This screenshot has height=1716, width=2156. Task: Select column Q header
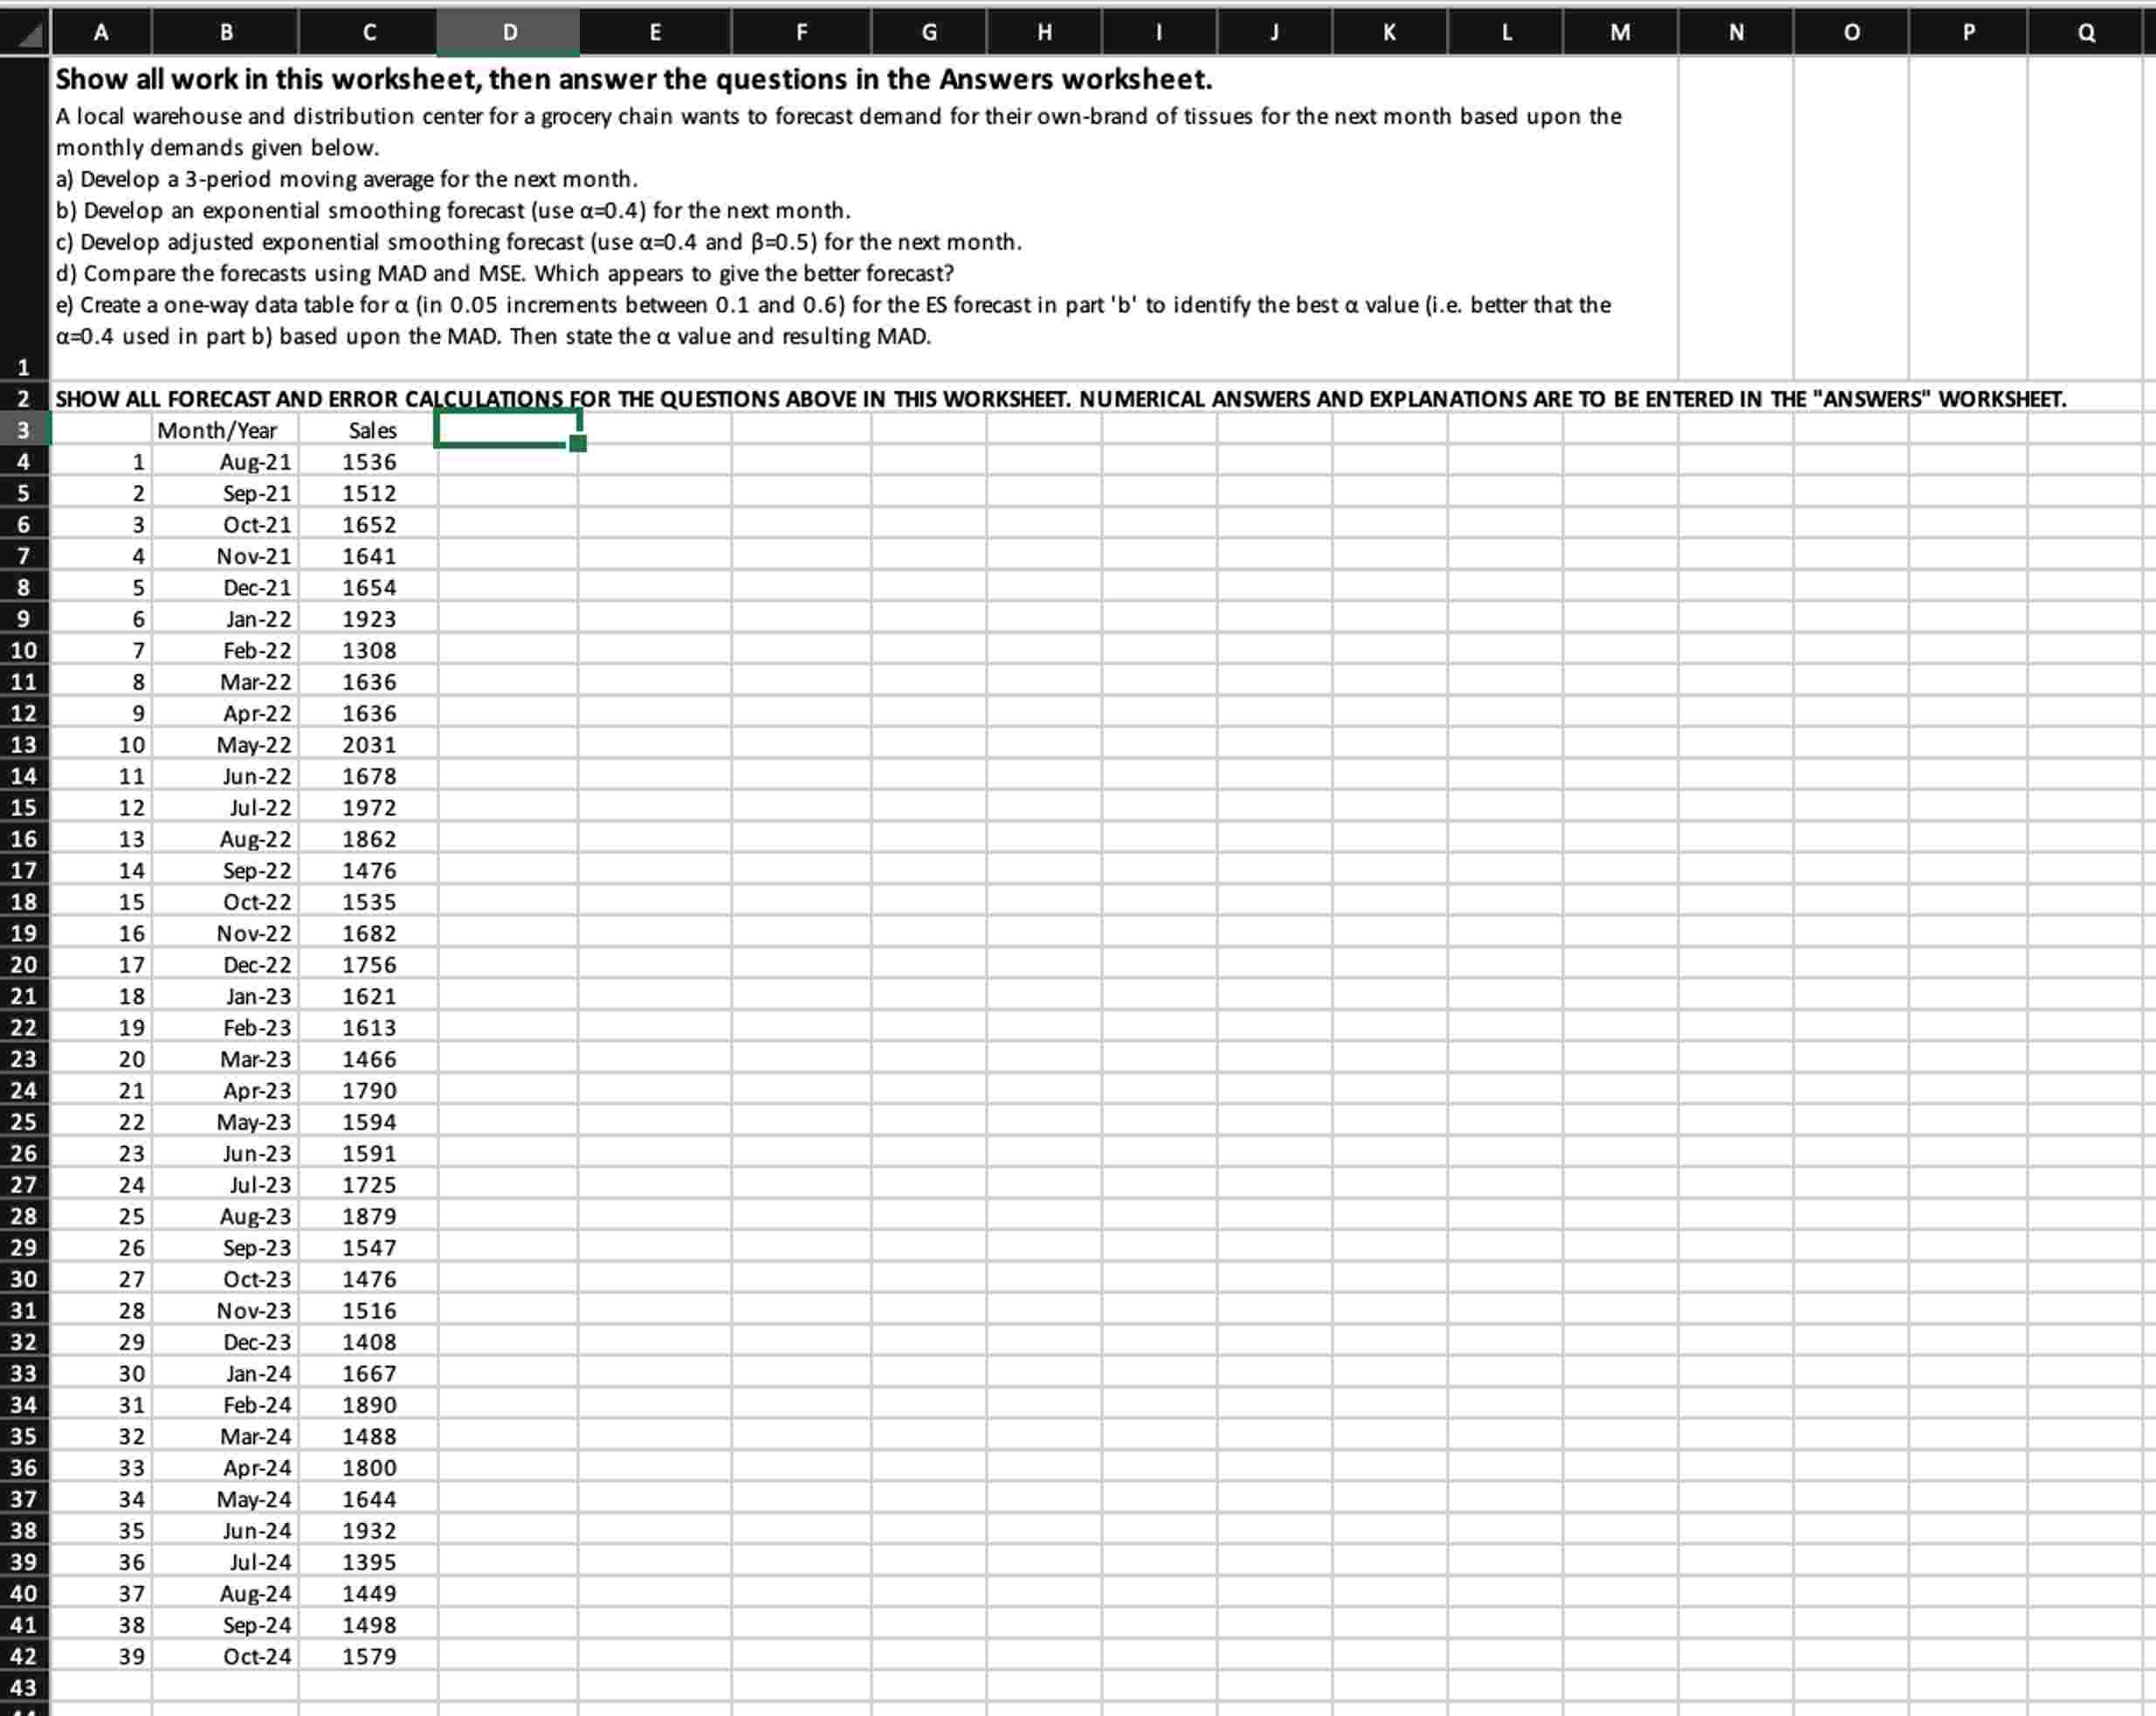pyautogui.click(x=2086, y=31)
